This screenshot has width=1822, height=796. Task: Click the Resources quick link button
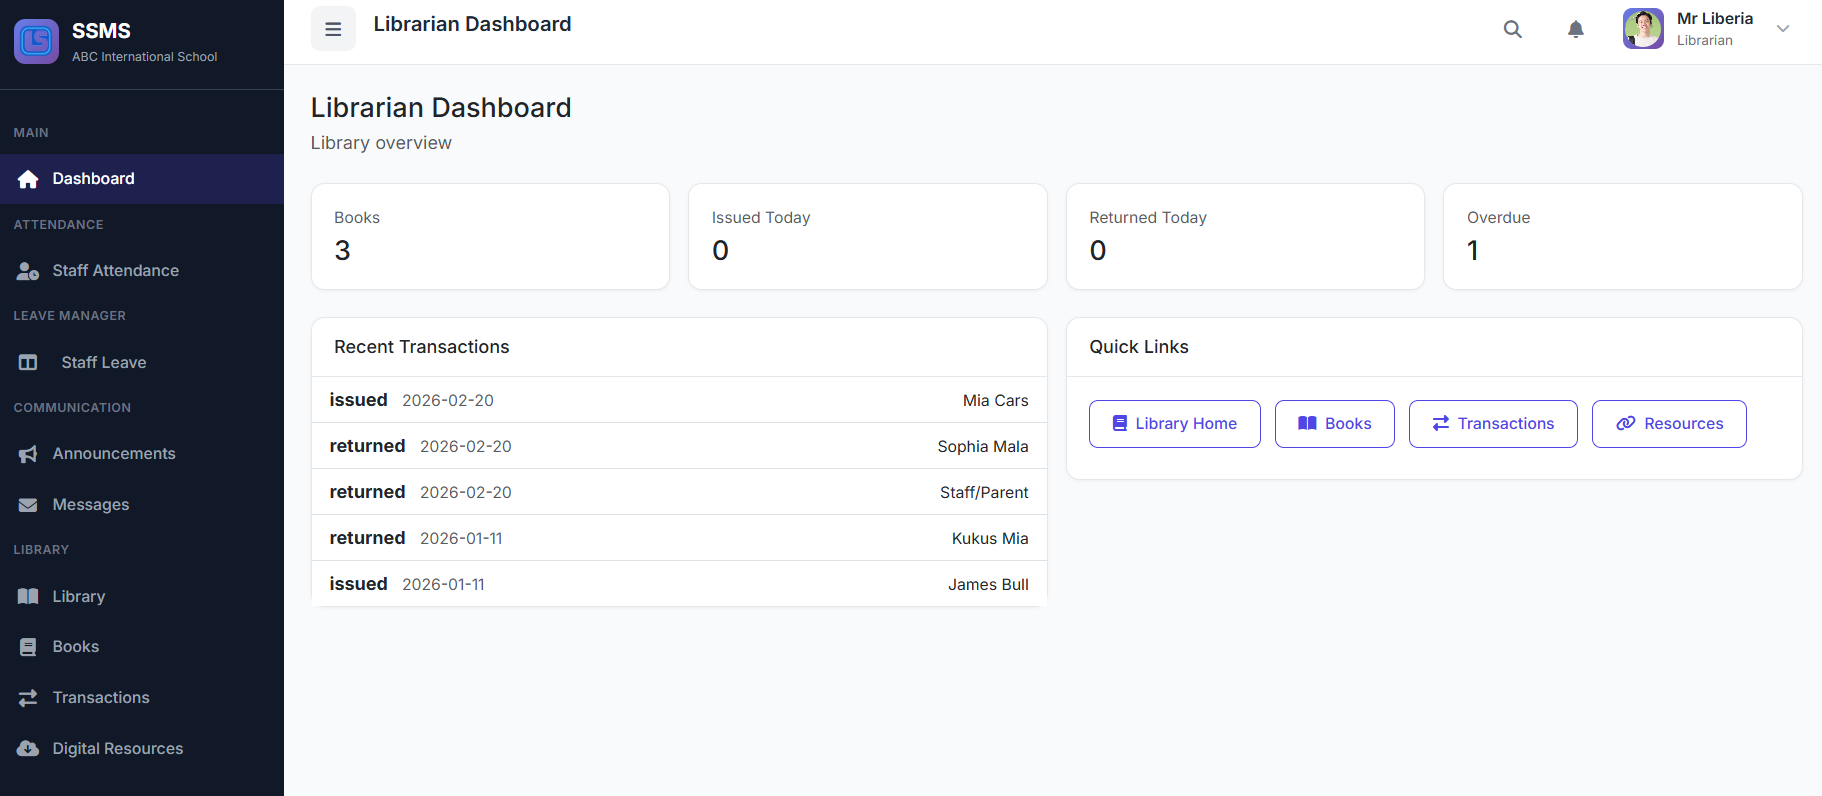point(1668,424)
